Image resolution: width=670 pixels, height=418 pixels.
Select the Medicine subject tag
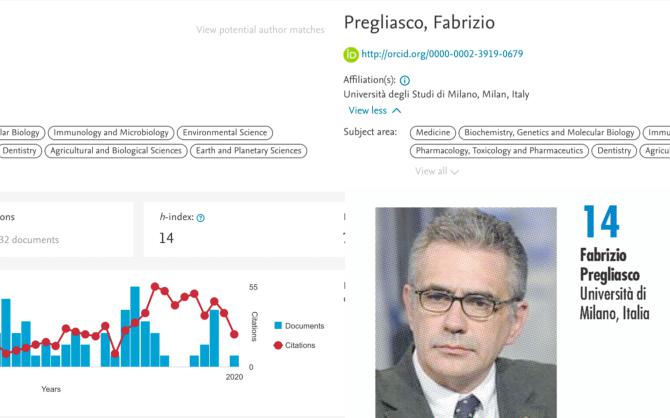433,132
